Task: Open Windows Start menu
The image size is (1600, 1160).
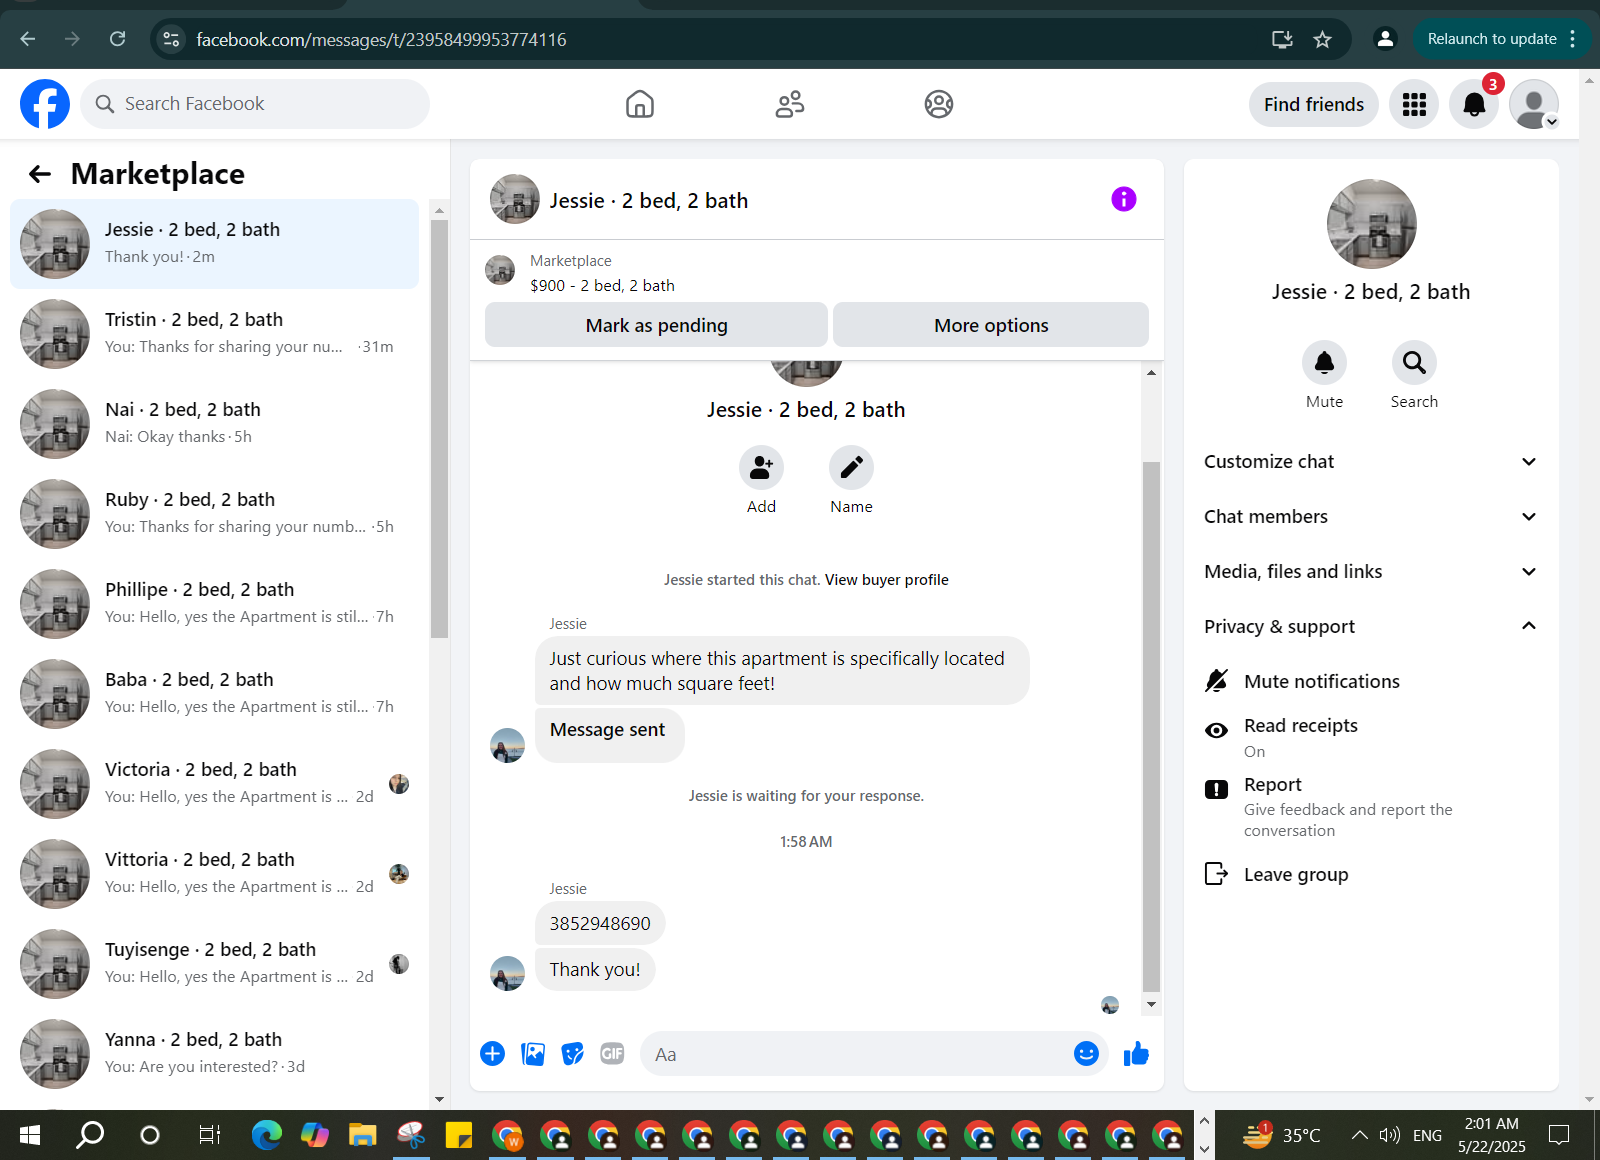Action: [x=30, y=1135]
